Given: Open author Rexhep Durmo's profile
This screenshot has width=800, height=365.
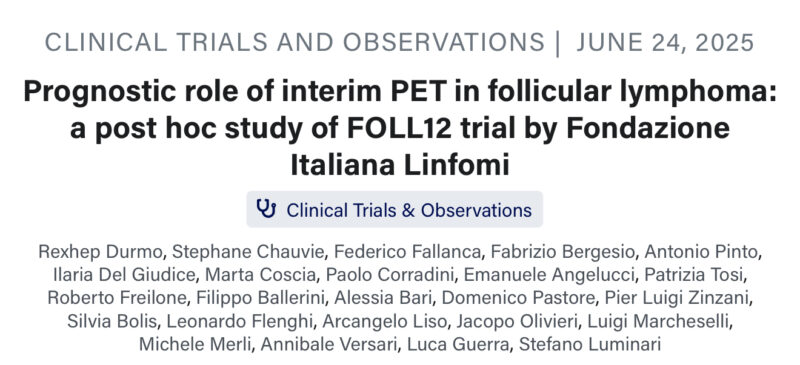Looking at the screenshot, I should point(102,252).
